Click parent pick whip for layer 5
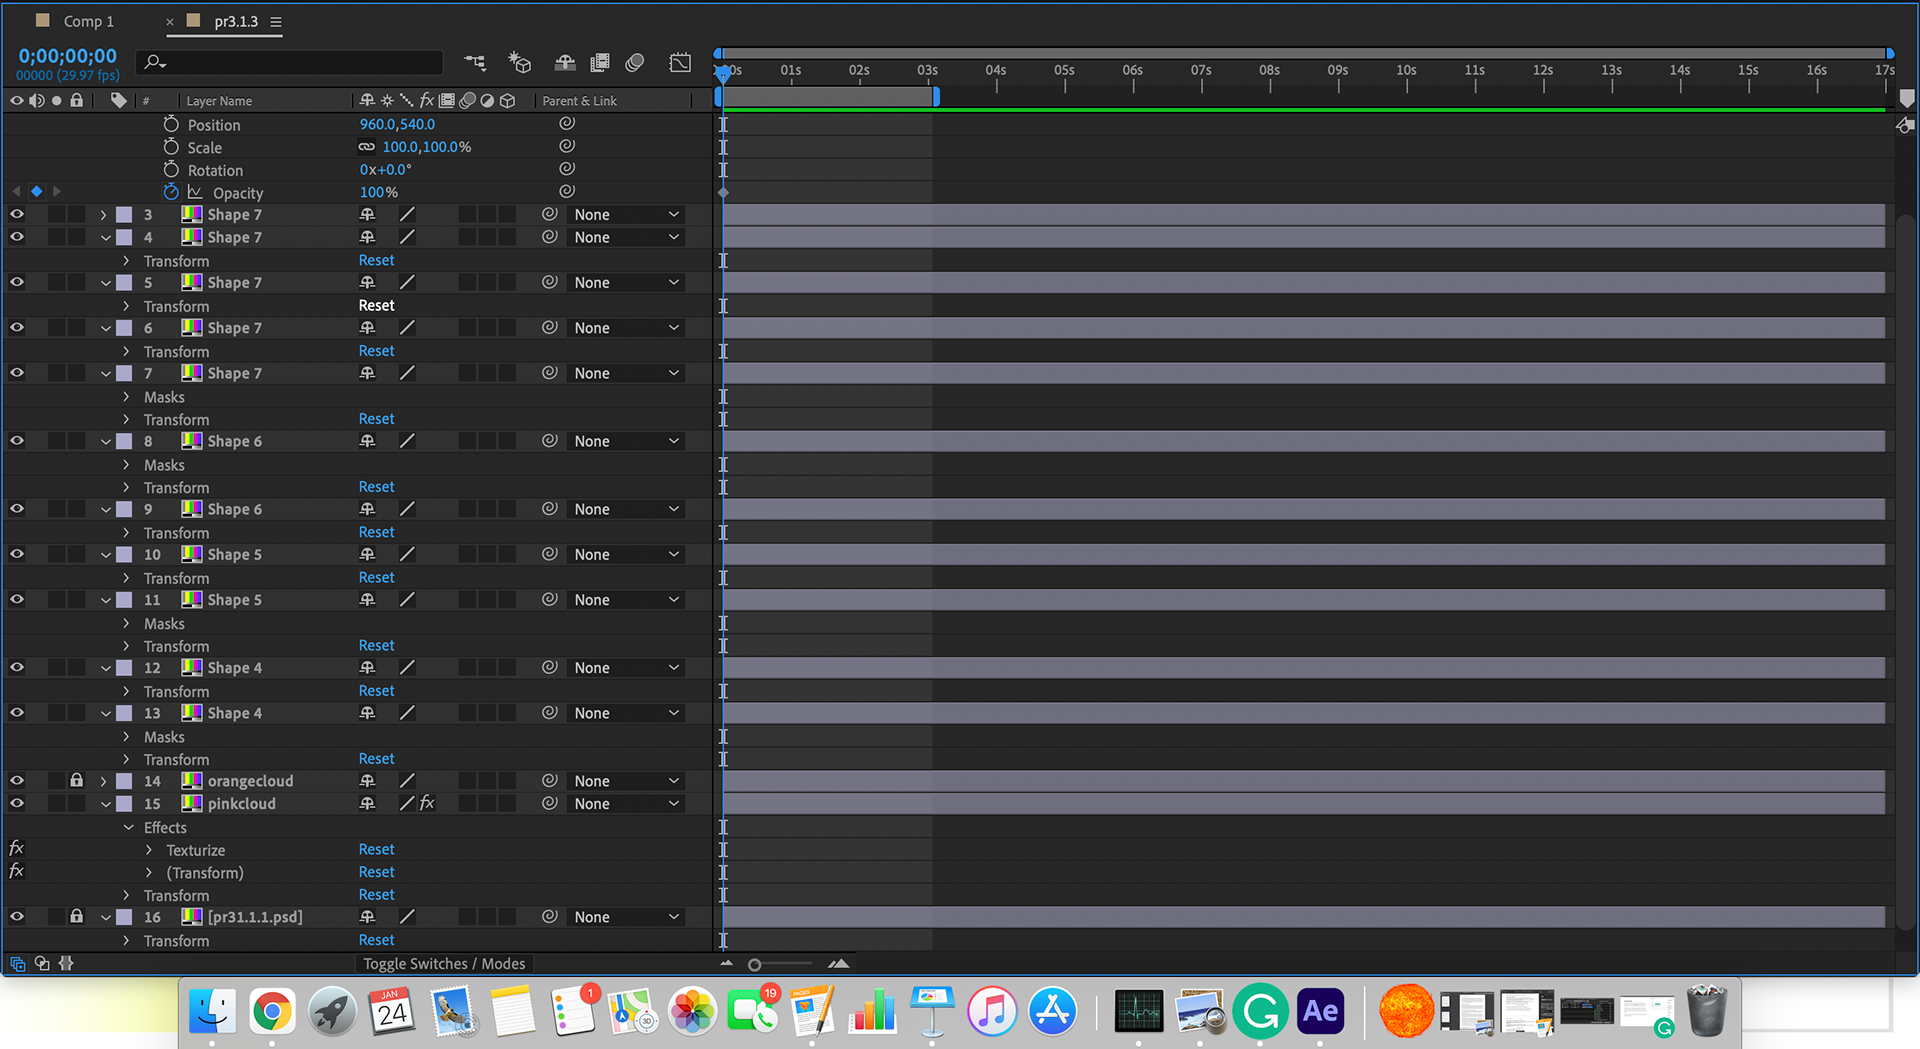 (x=549, y=282)
